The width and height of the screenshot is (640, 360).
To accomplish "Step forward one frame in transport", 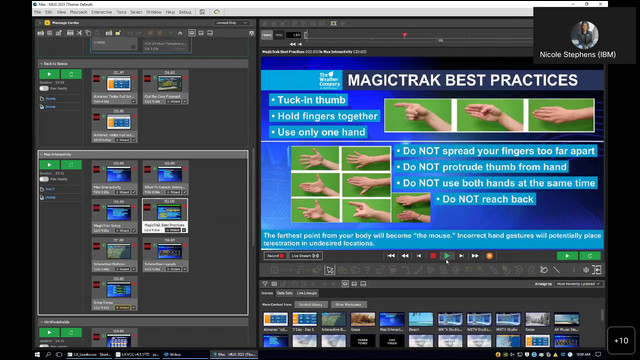I will point(461,256).
